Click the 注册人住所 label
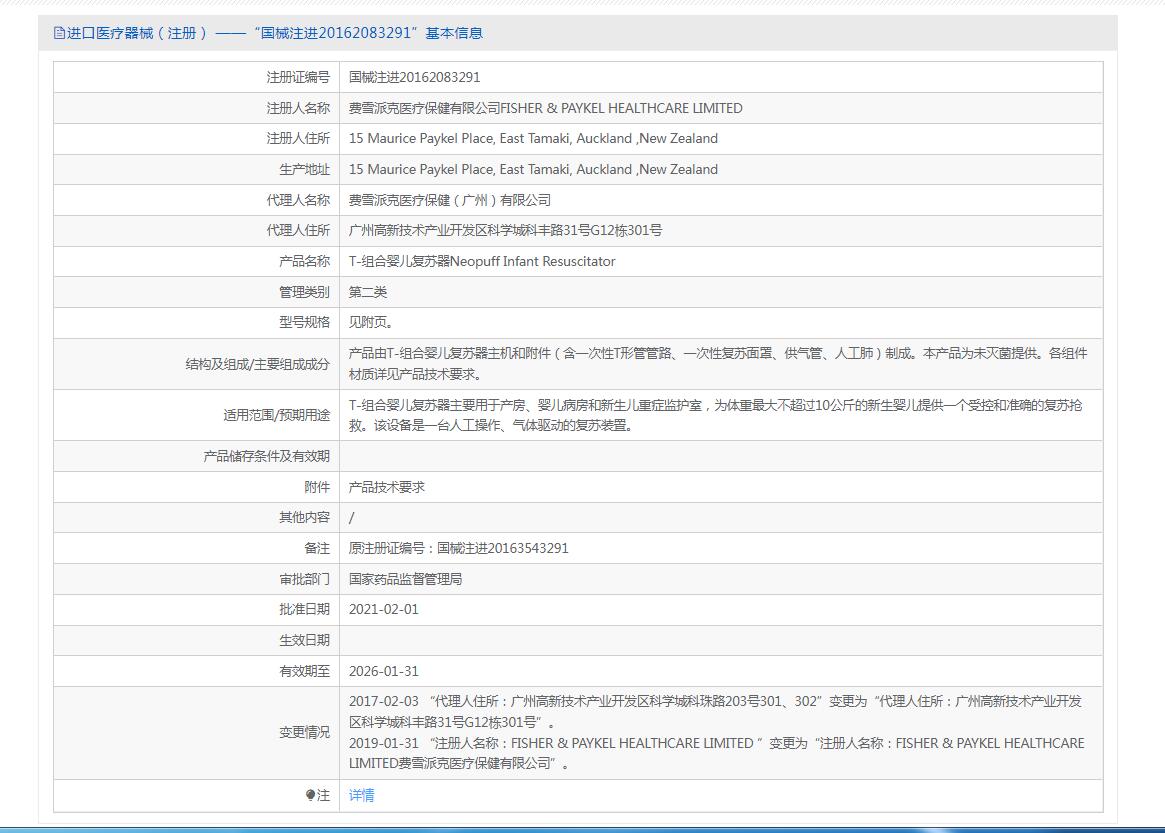This screenshot has height=833, width=1165. [298, 138]
